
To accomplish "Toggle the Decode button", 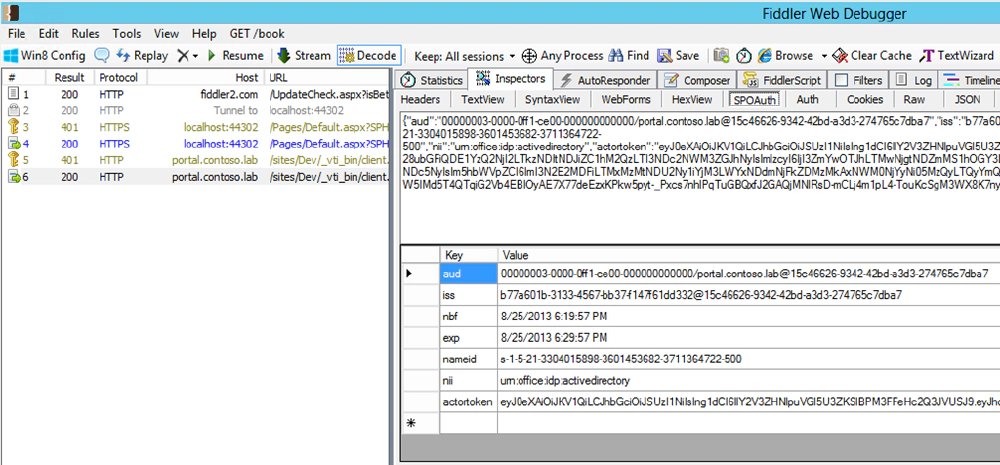I will tap(369, 55).
